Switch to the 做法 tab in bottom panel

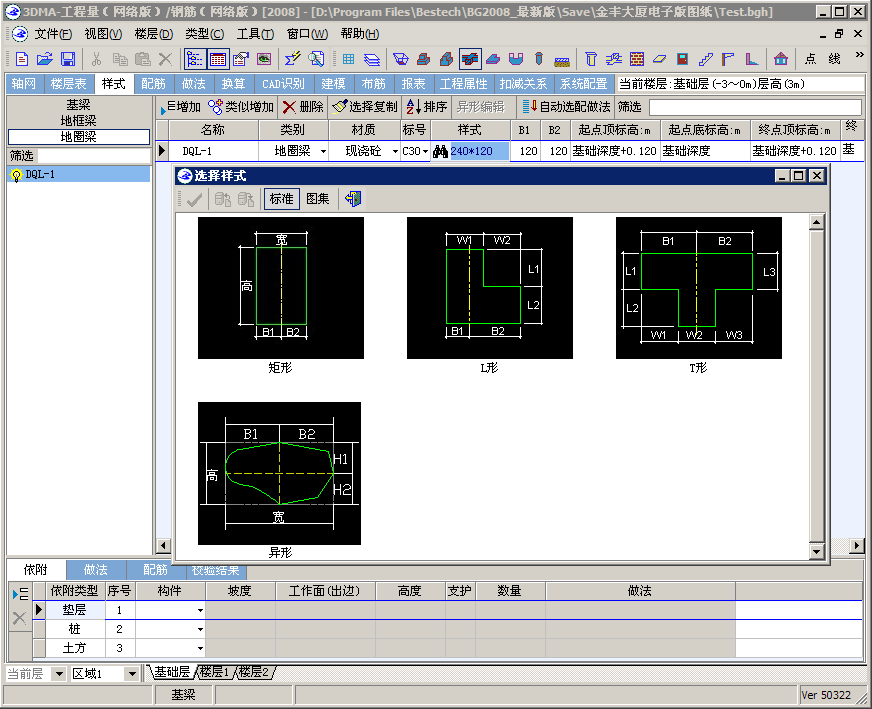click(x=96, y=570)
